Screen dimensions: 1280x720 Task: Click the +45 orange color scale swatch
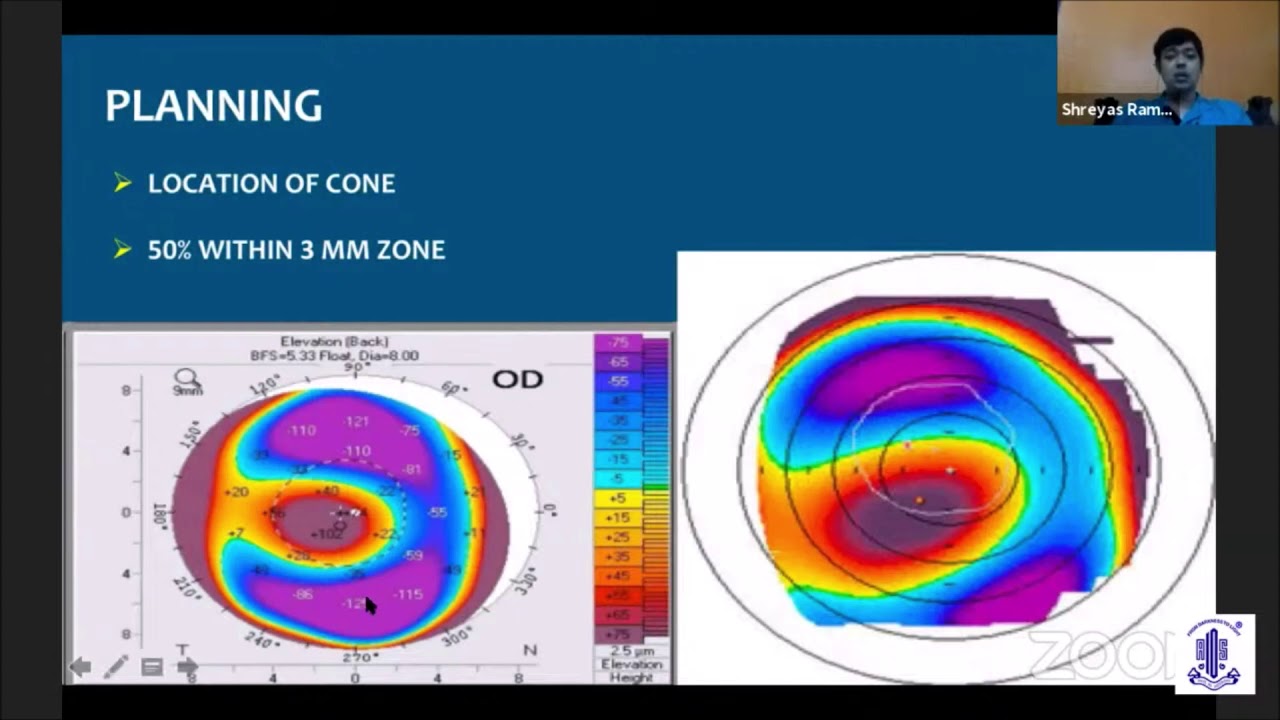pyautogui.click(x=619, y=575)
